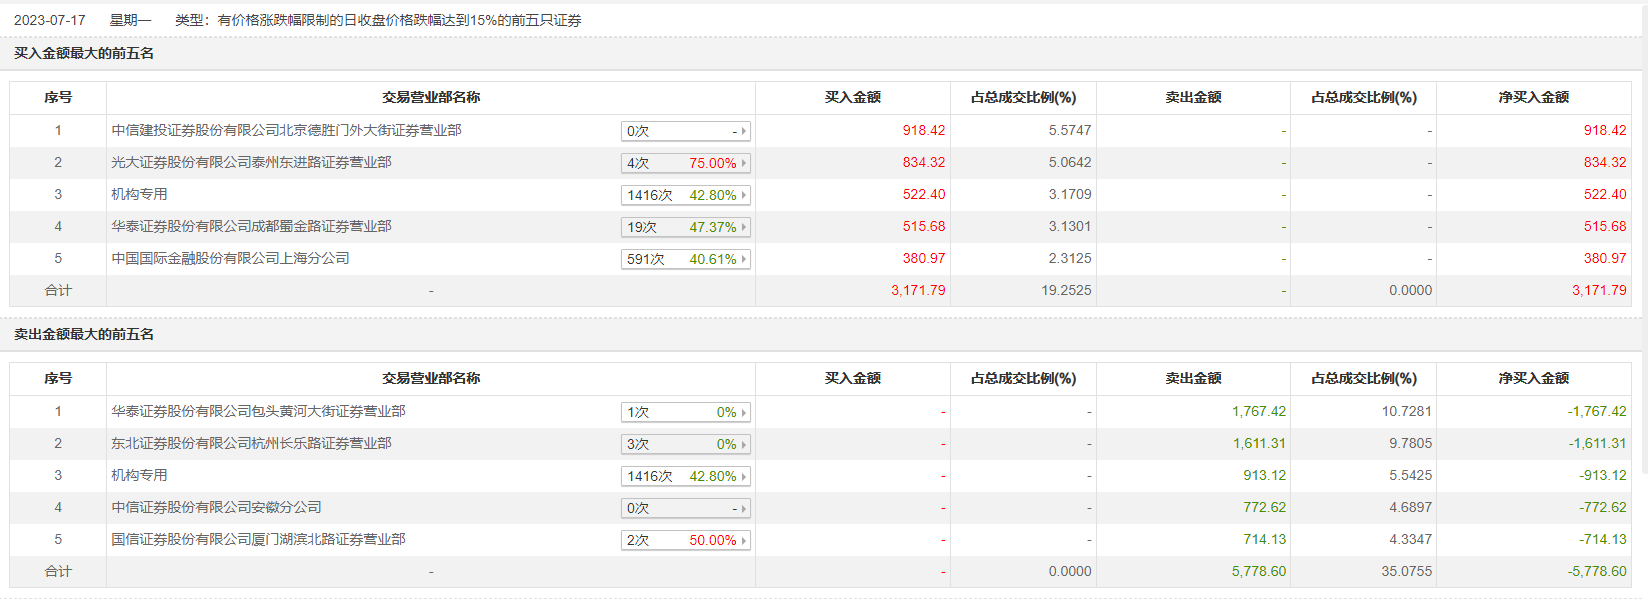The height and width of the screenshot is (599, 1648).
Task: Expand the 19次 47.37% dropdown
Action: tap(685, 227)
